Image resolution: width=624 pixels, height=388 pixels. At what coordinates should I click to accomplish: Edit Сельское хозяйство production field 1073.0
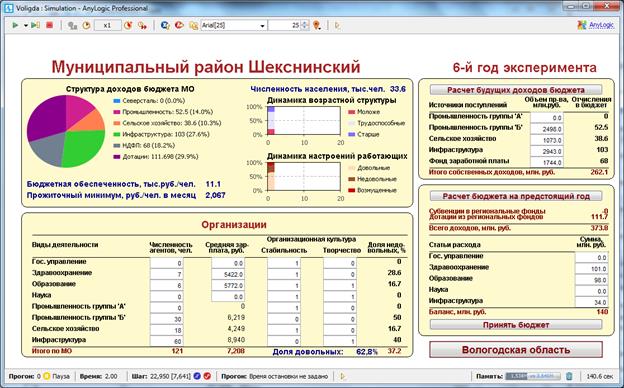(x=547, y=140)
